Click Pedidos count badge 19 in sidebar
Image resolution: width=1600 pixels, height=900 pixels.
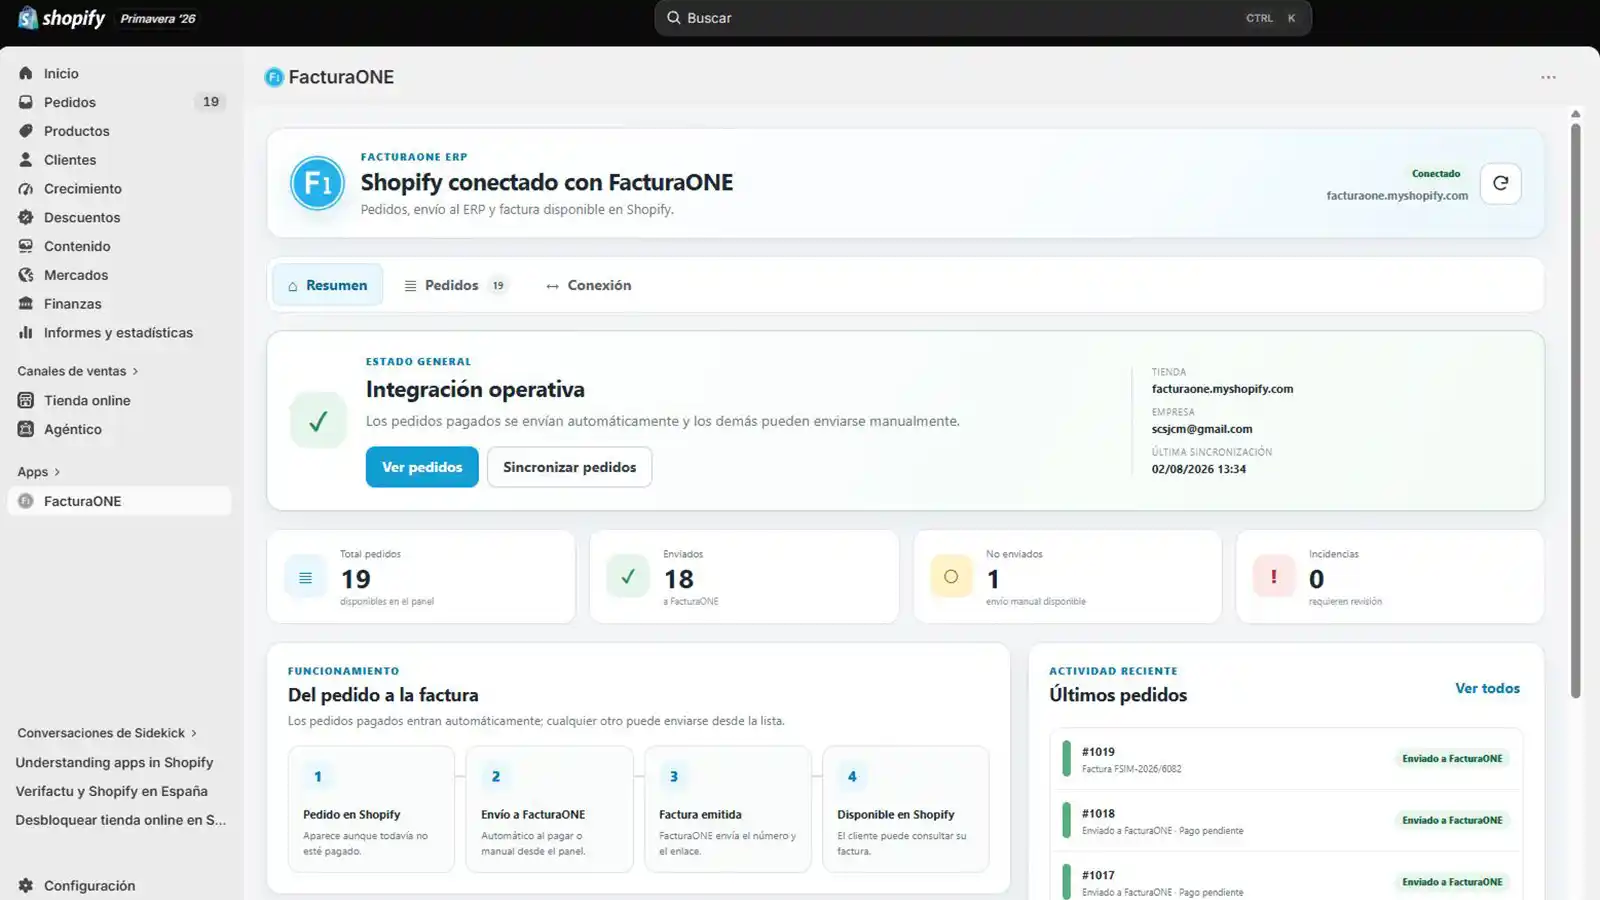[210, 102]
